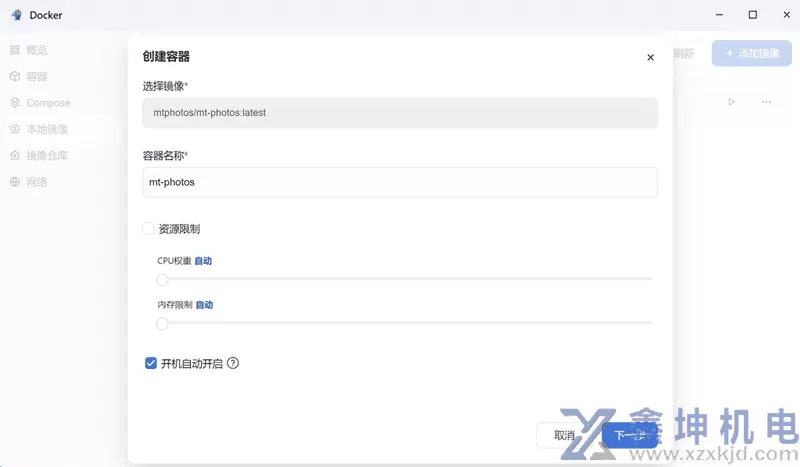
Task: Click the 内存限制 slider handle
Action: point(162,324)
